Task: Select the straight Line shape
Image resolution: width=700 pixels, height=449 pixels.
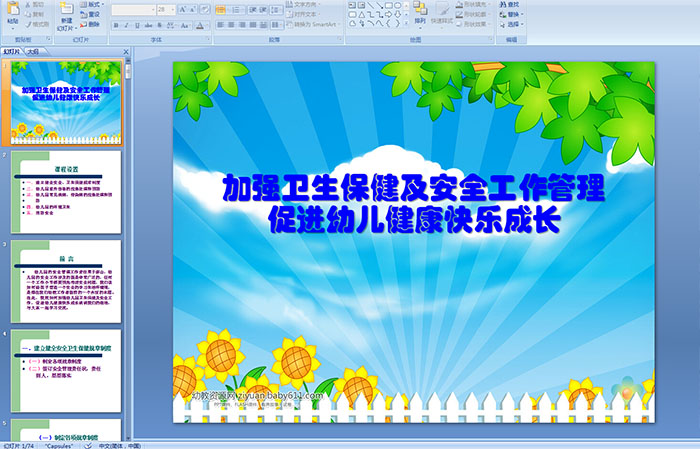Action: click(x=371, y=5)
